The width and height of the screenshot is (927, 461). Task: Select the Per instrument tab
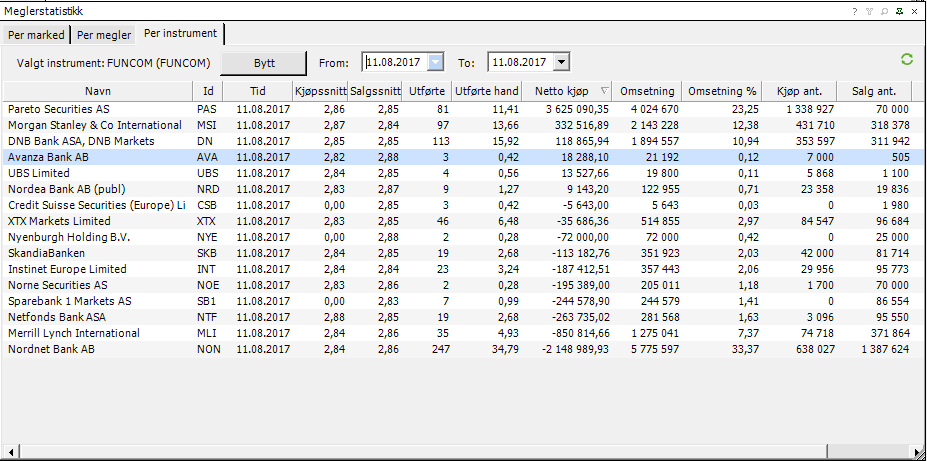(x=180, y=34)
